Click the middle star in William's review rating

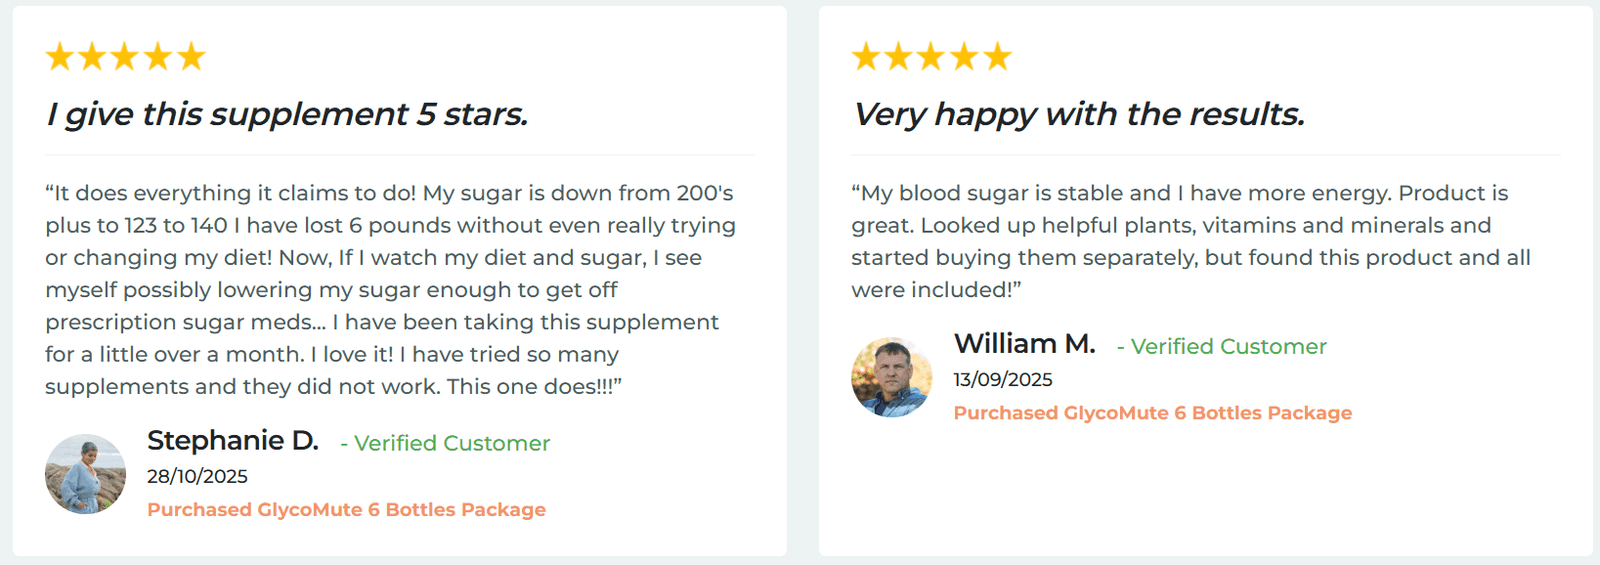[x=931, y=57]
